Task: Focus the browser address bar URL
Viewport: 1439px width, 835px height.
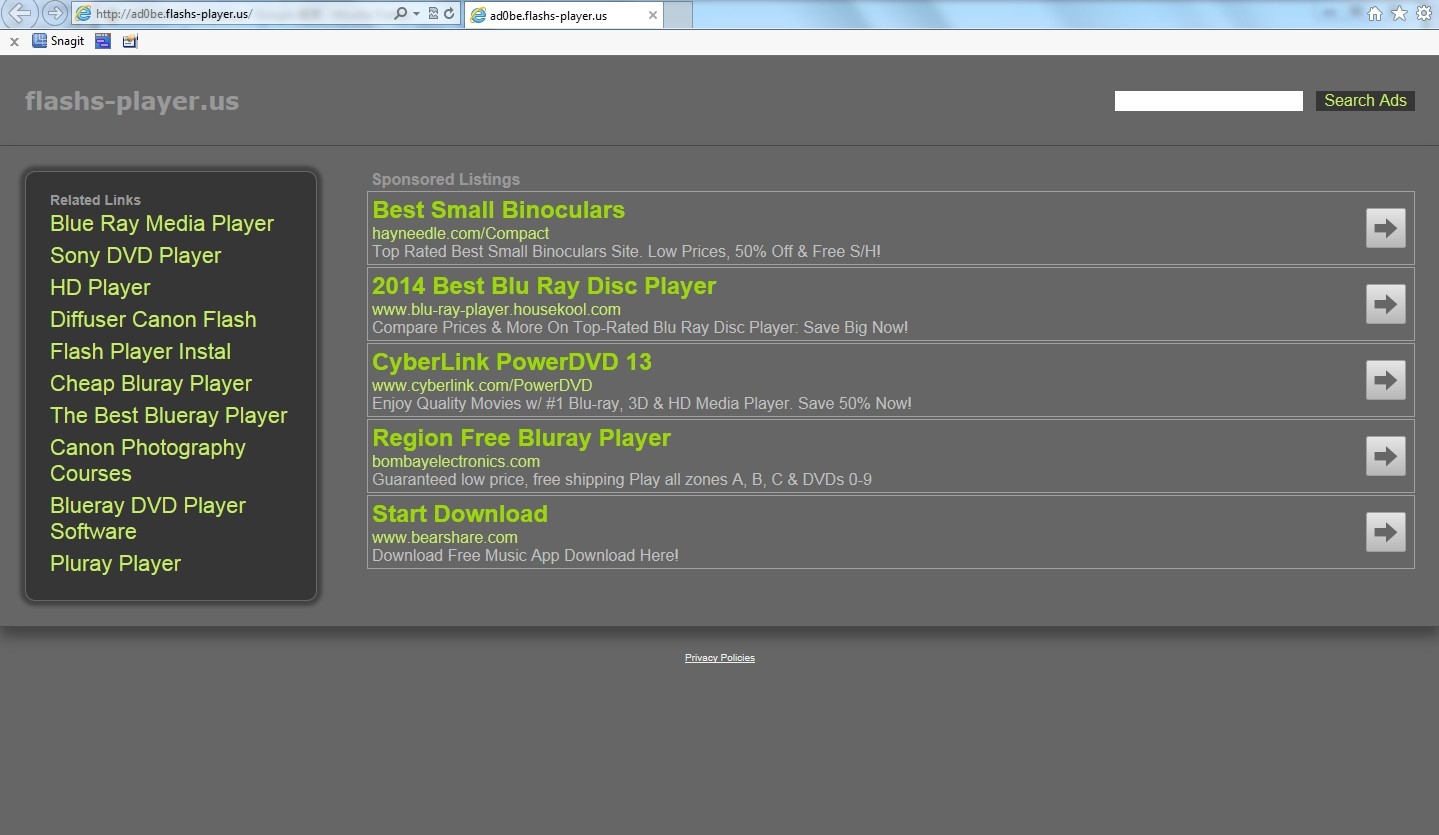Action: point(230,14)
